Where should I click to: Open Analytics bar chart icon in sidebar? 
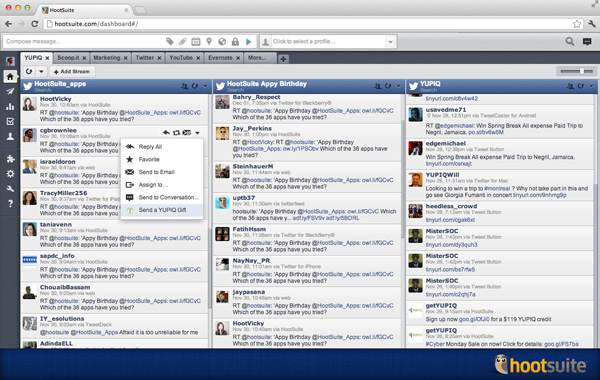[10, 106]
